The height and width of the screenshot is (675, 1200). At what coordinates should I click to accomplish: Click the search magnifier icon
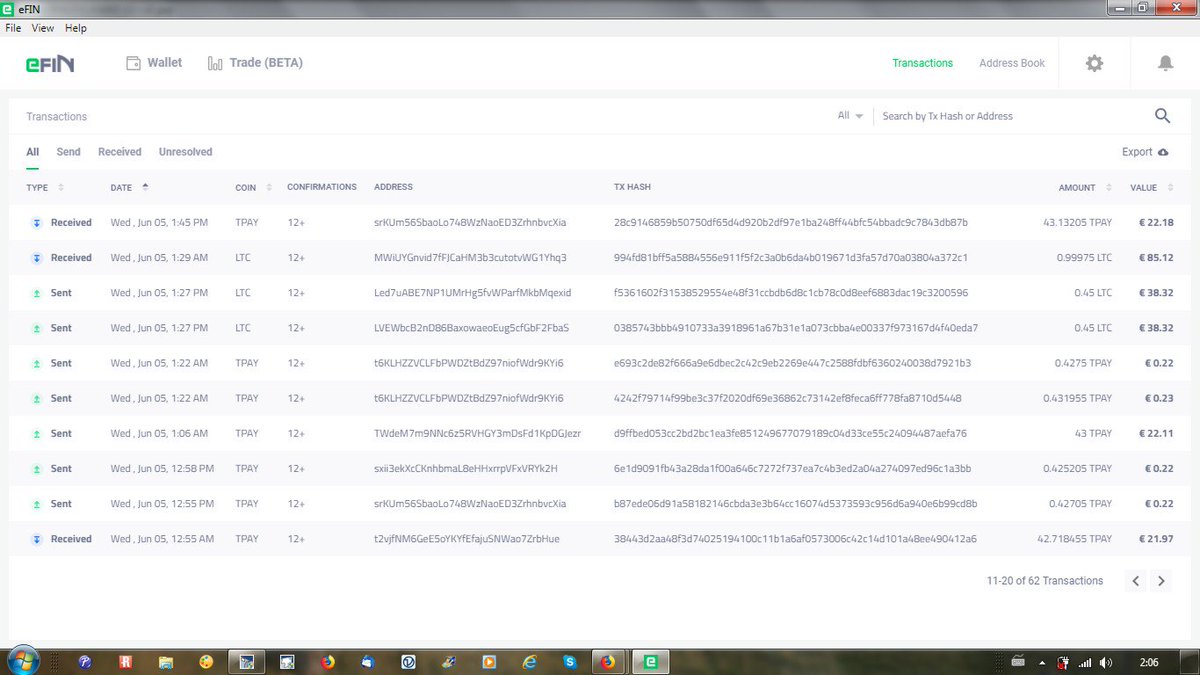tap(1162, 116)
